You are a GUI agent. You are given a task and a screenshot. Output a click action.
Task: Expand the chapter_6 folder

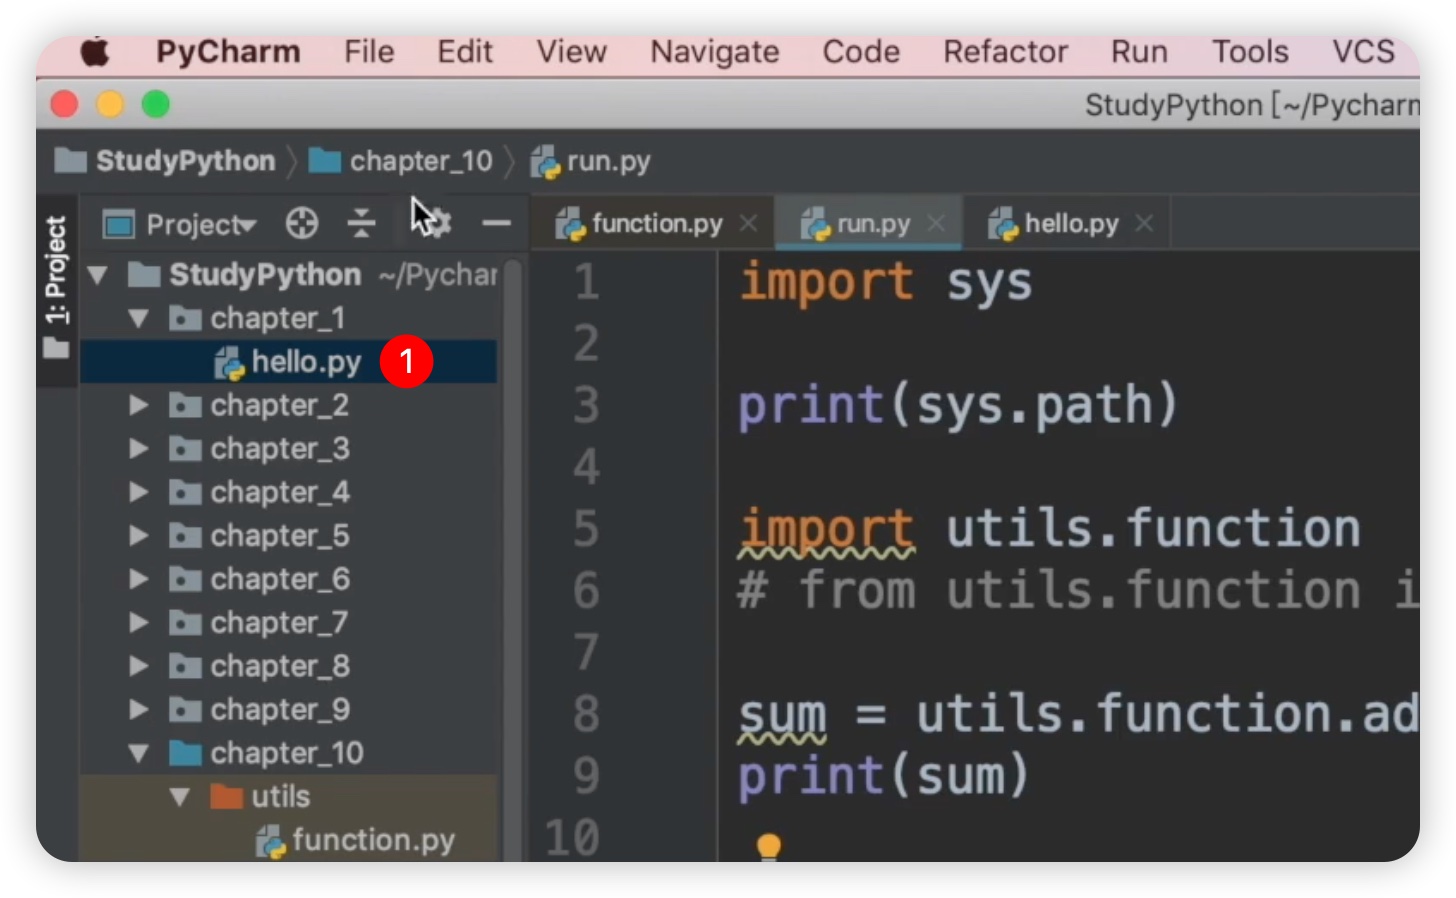[x=138, y=579]
